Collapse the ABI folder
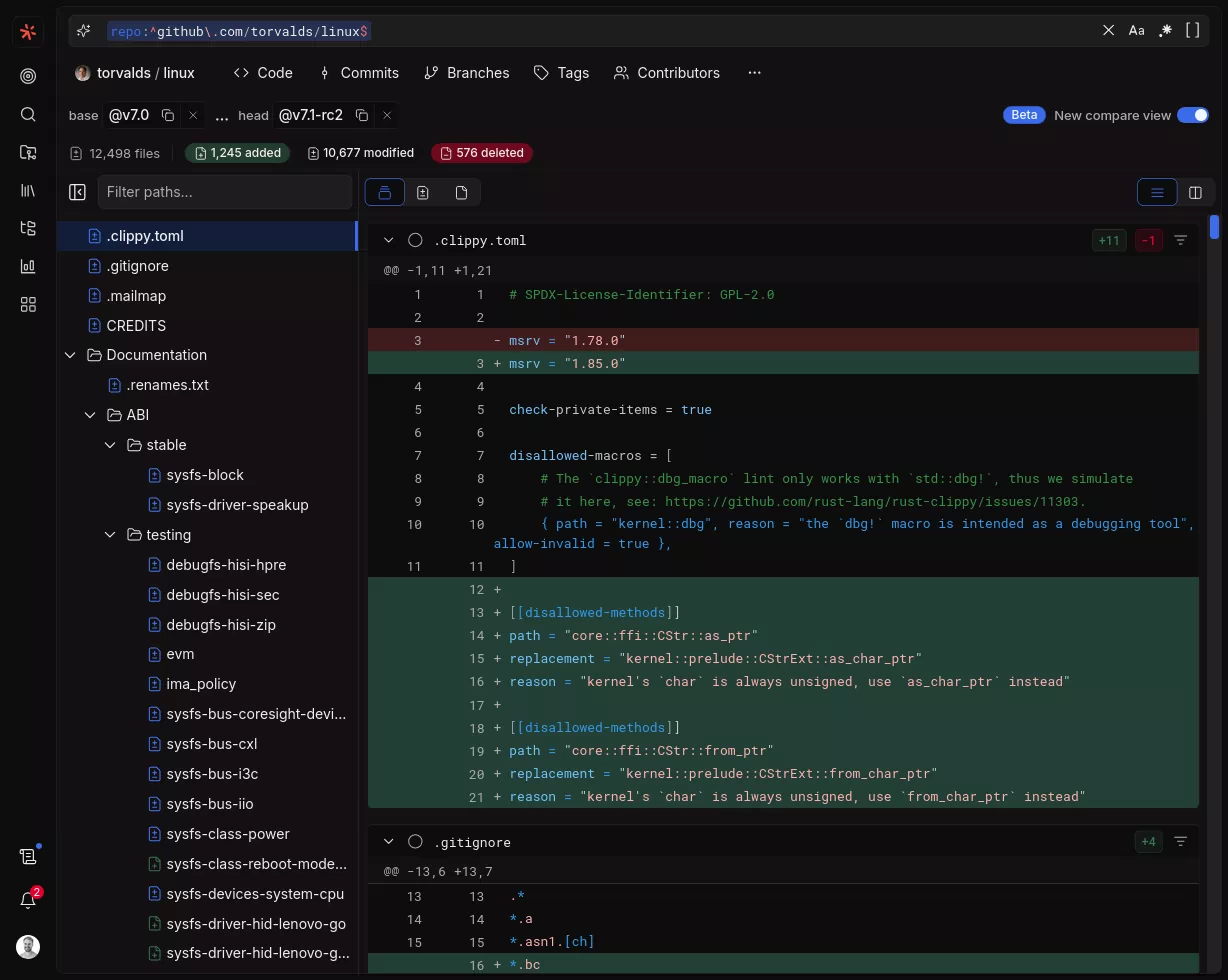This screenshot has height=980, width=1228. [90, 415]
